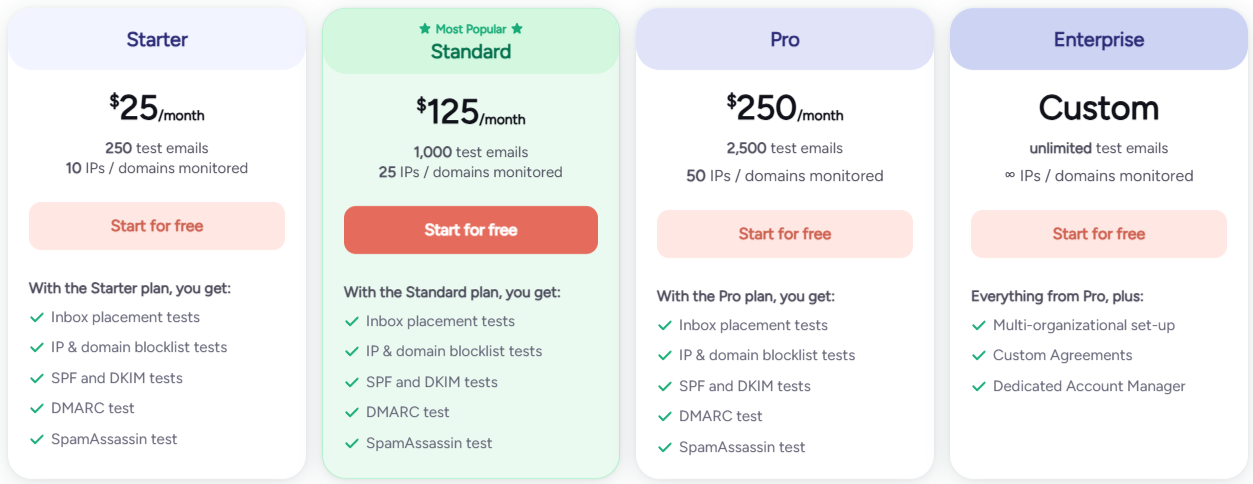Click checkmark next to Starter Inbox placement tests
The image size is (1253, 484).
pos(37,318)
